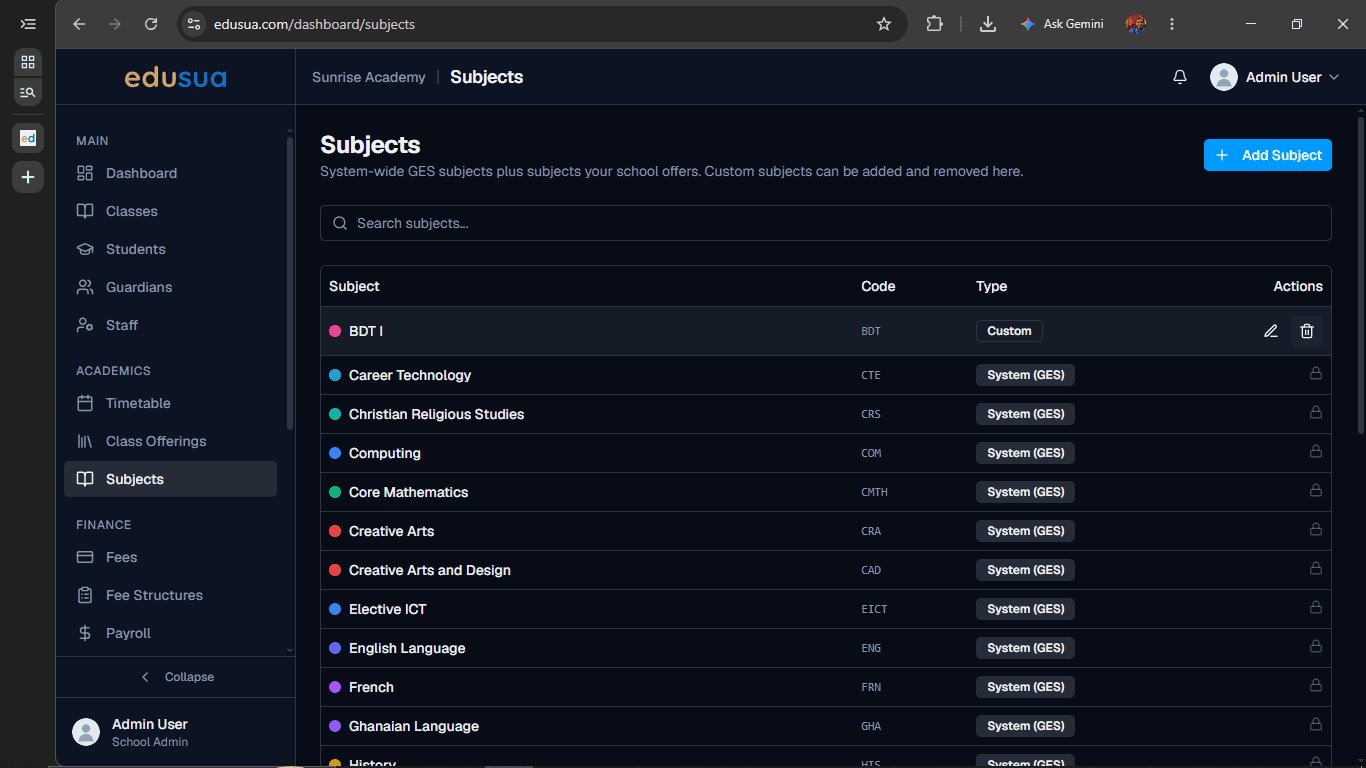Open Classes in sidebar
The width and height of the screenshot is (1366, 768).
click(x=170, y=211)
